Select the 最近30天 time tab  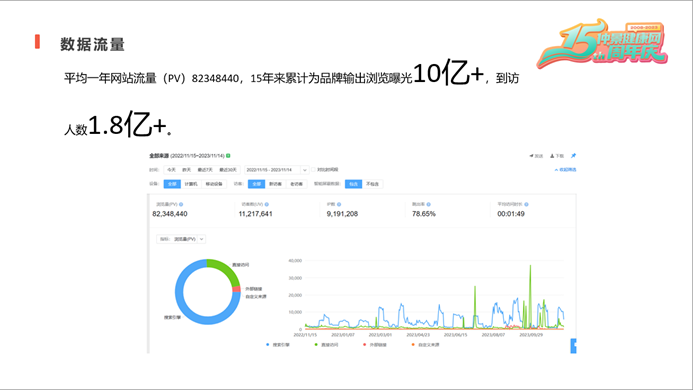(x=228, y=170)
